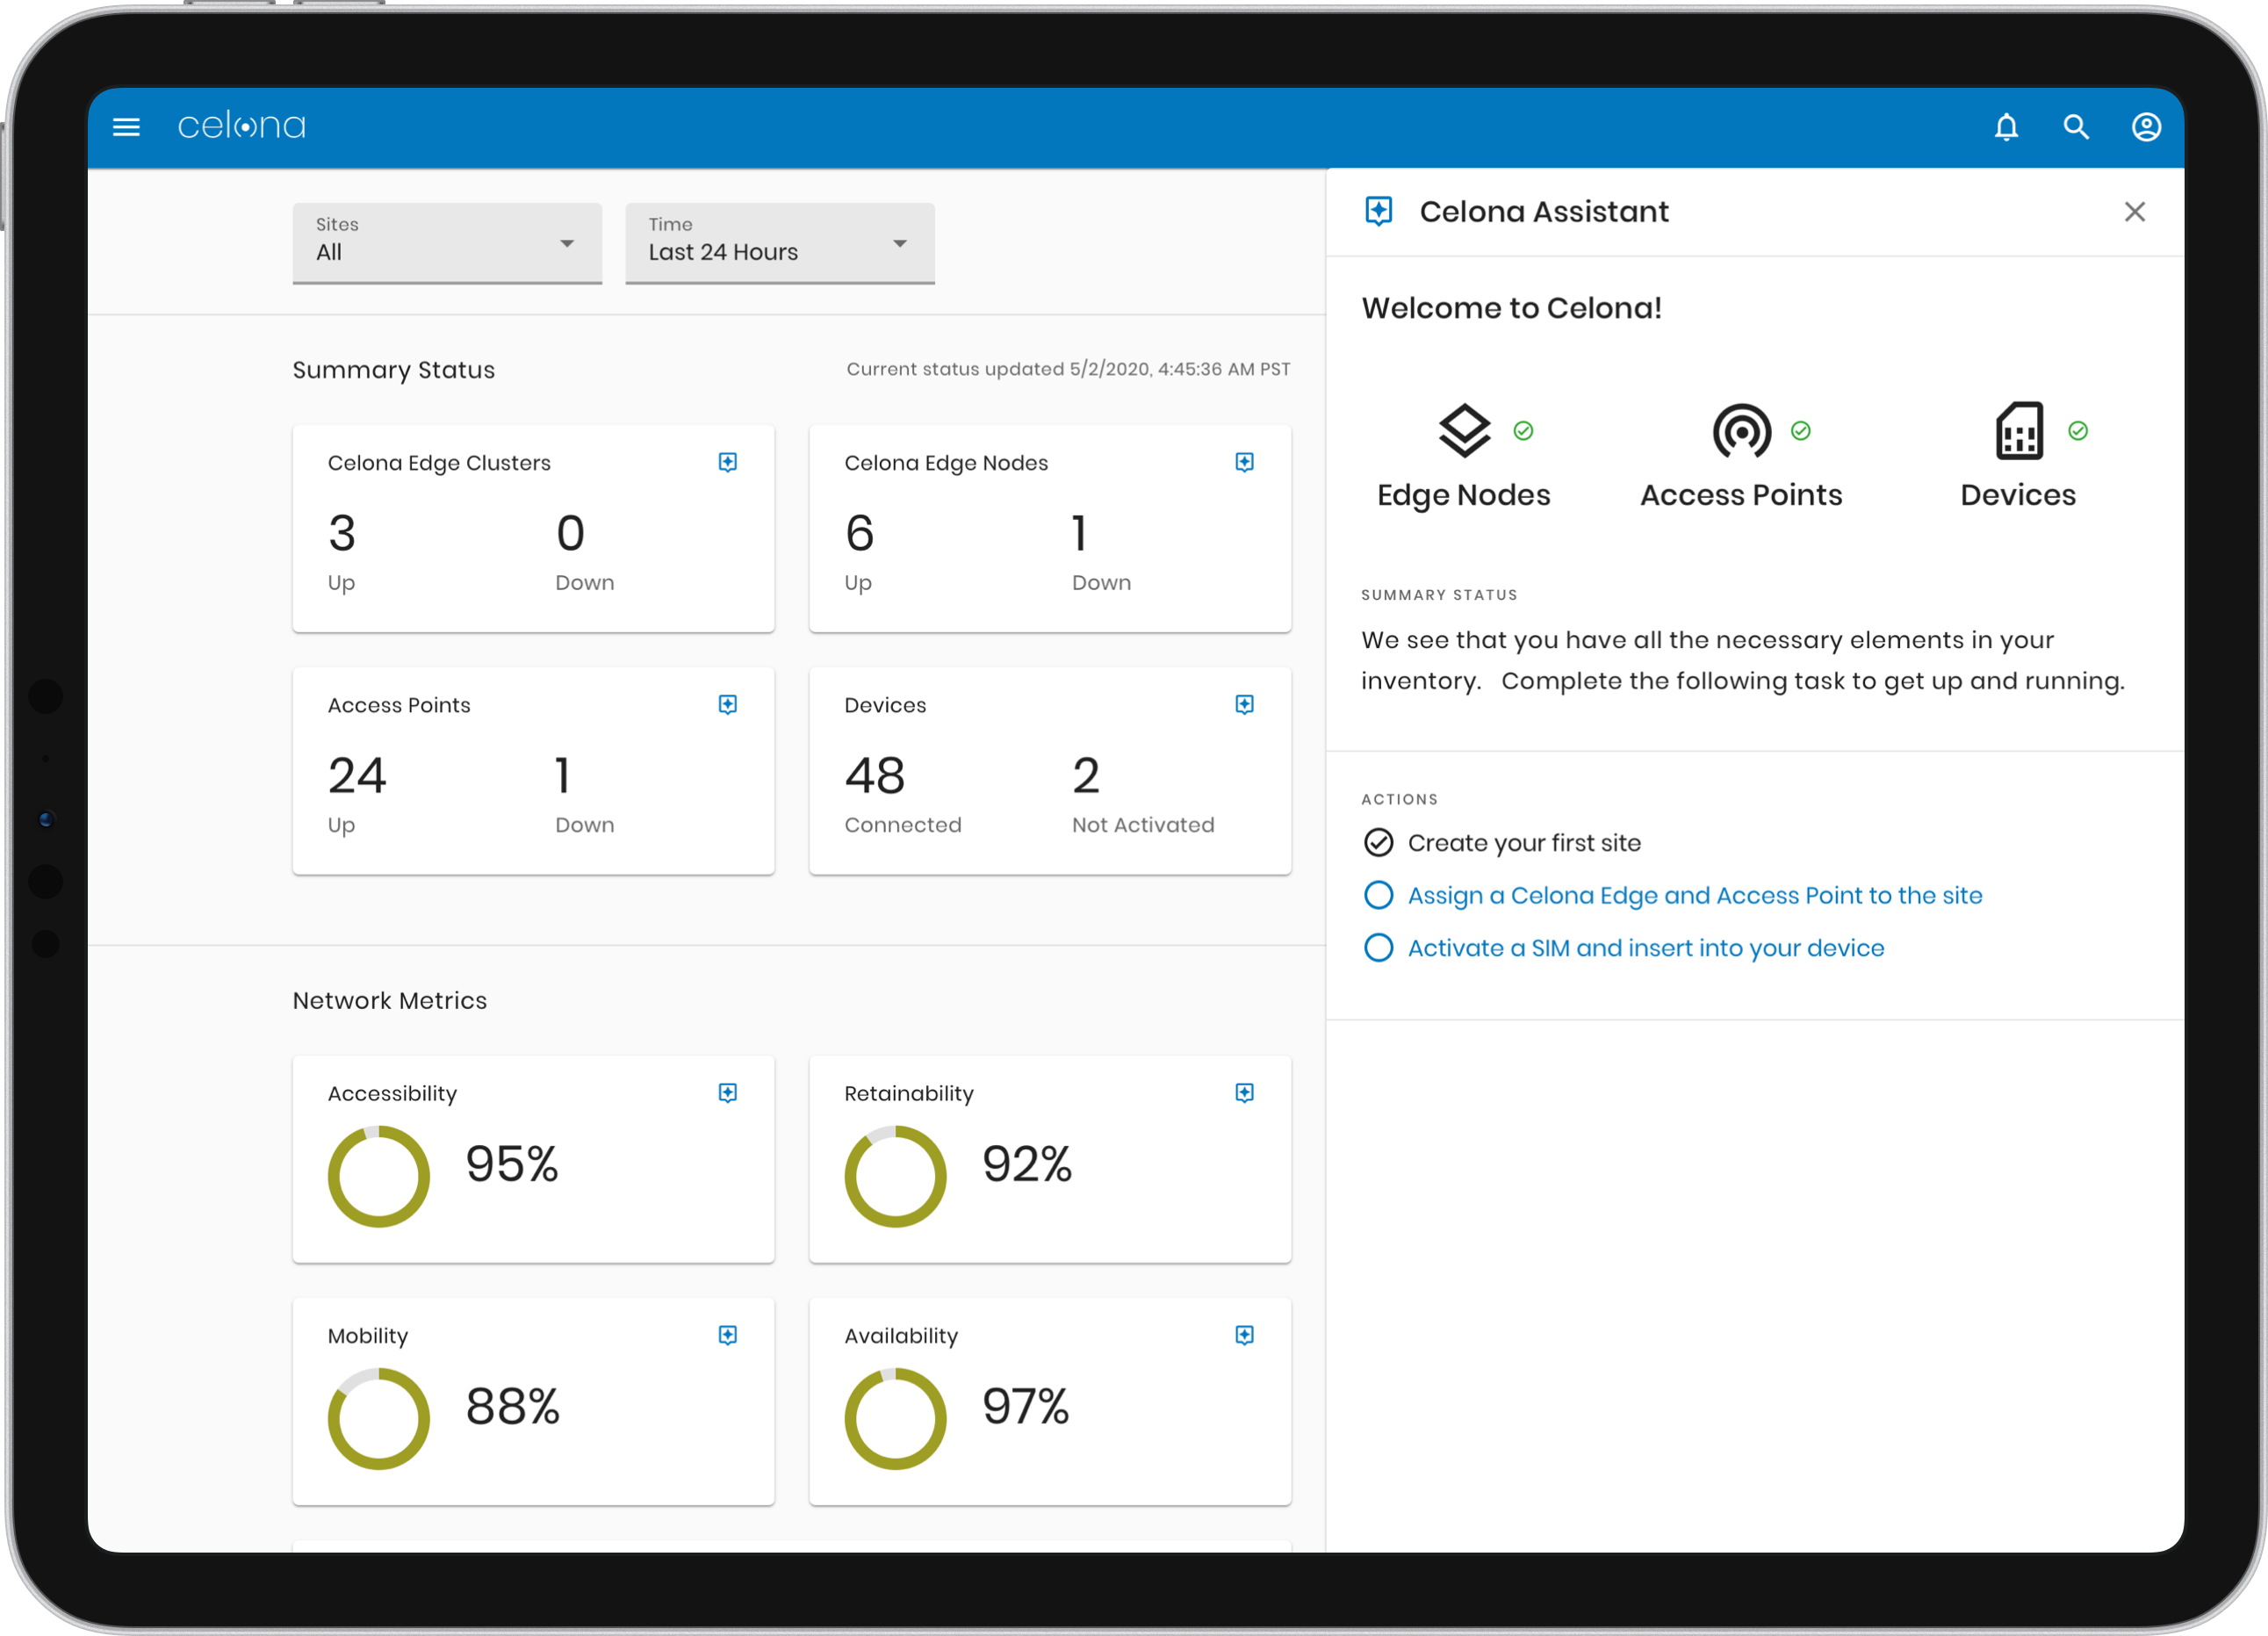Open the notifications bell

tap(2006, 127)
